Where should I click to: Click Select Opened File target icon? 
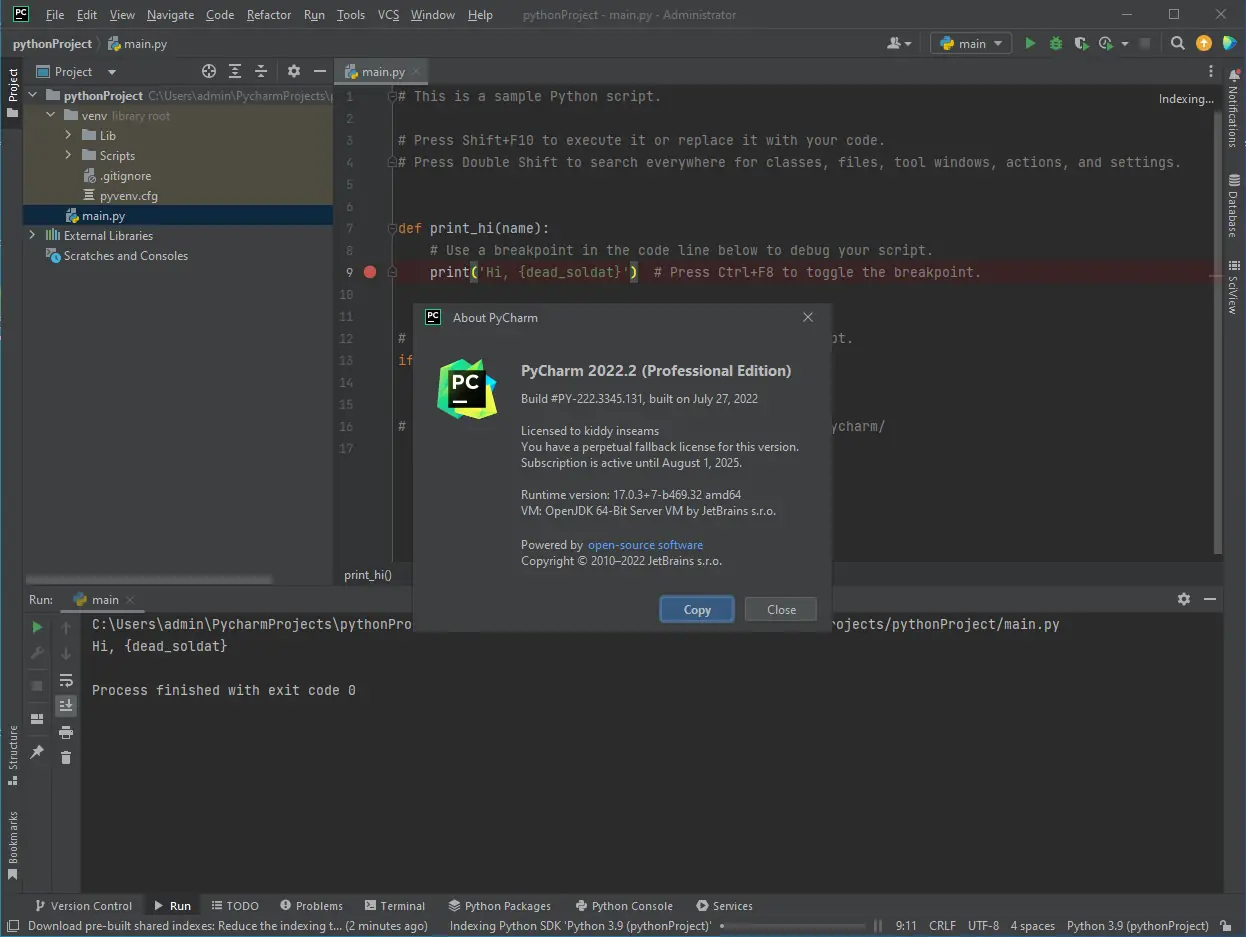209,71
